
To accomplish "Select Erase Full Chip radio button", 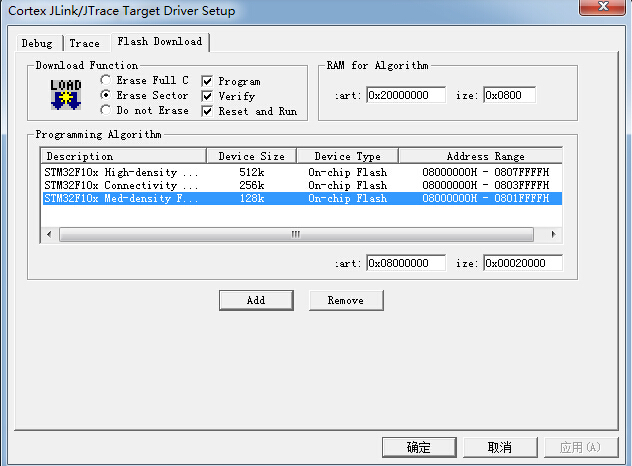I will [106, 80].
